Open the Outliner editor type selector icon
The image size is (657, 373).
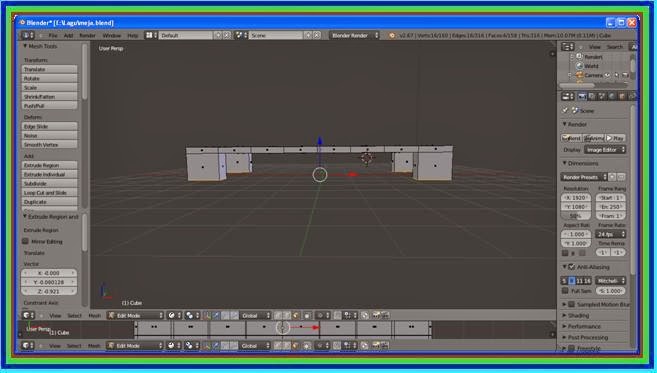pos(568,47)
